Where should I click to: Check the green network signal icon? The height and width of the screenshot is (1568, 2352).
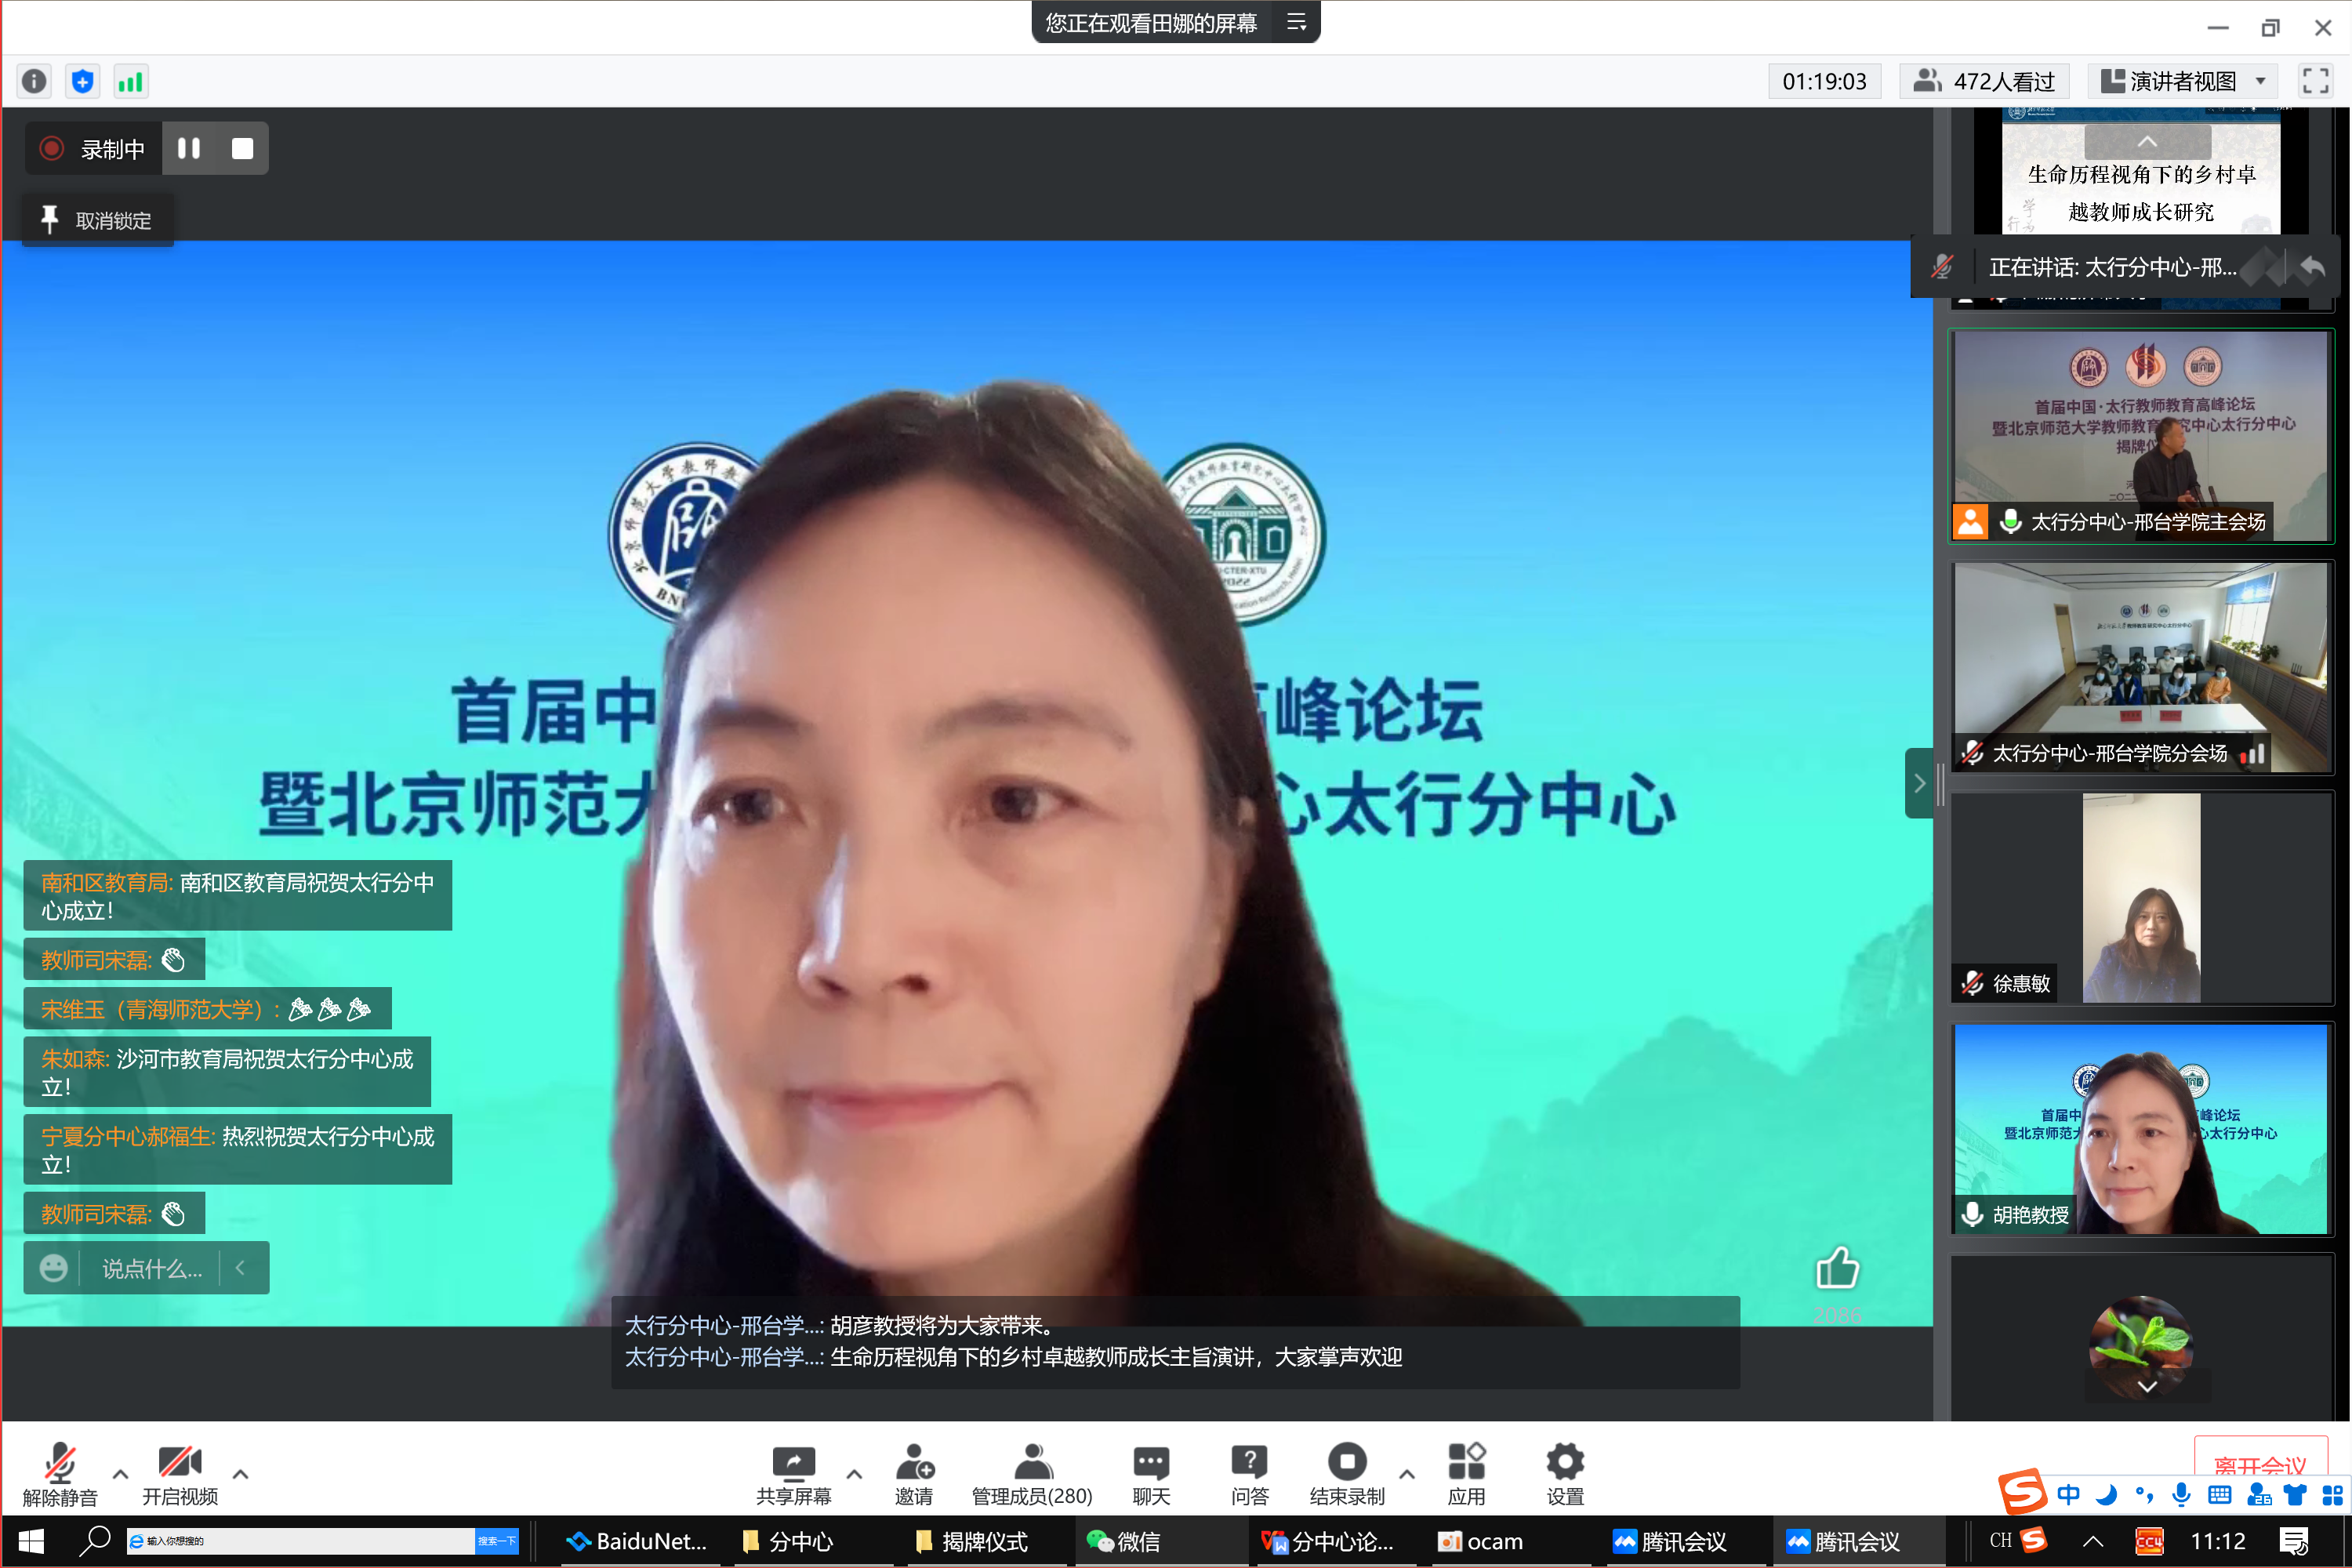coord(131,81)
